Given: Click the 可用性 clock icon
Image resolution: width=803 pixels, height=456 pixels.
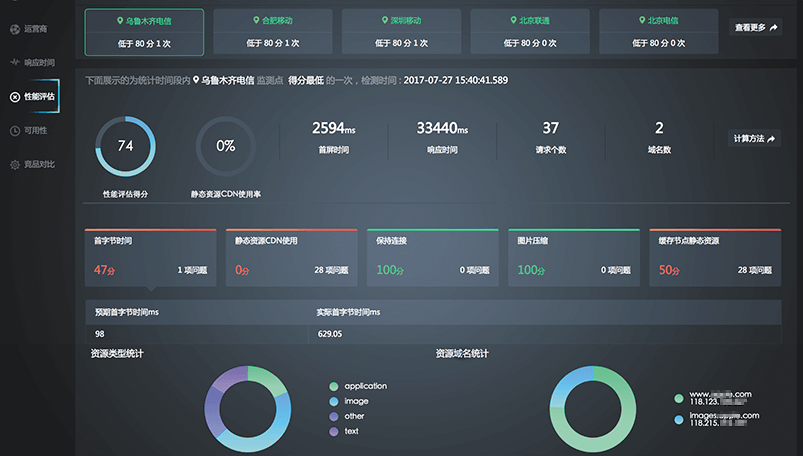Looking at the screenshot, I should click(14, 131).
